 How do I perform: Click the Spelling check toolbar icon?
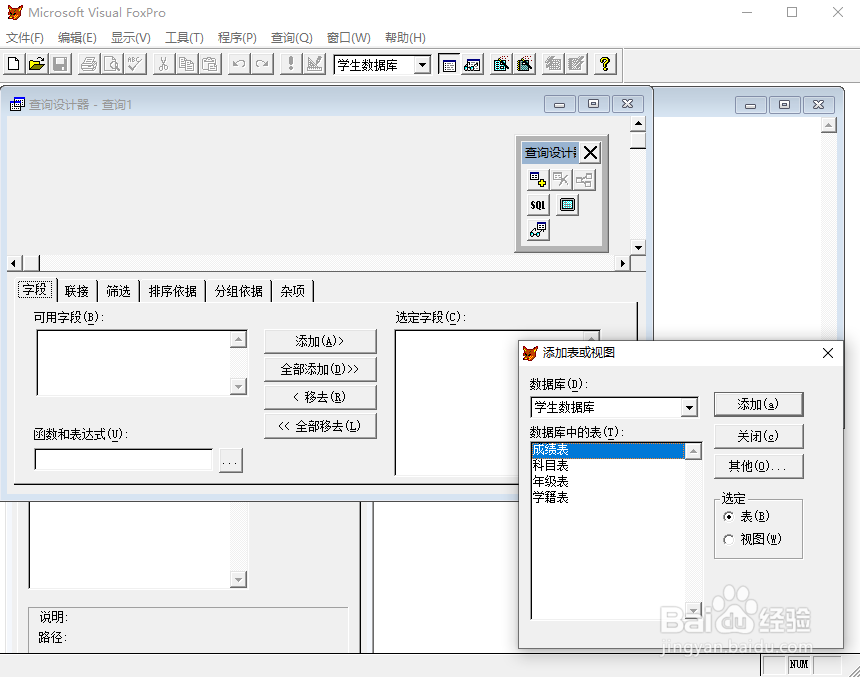(x=135, y=64)
